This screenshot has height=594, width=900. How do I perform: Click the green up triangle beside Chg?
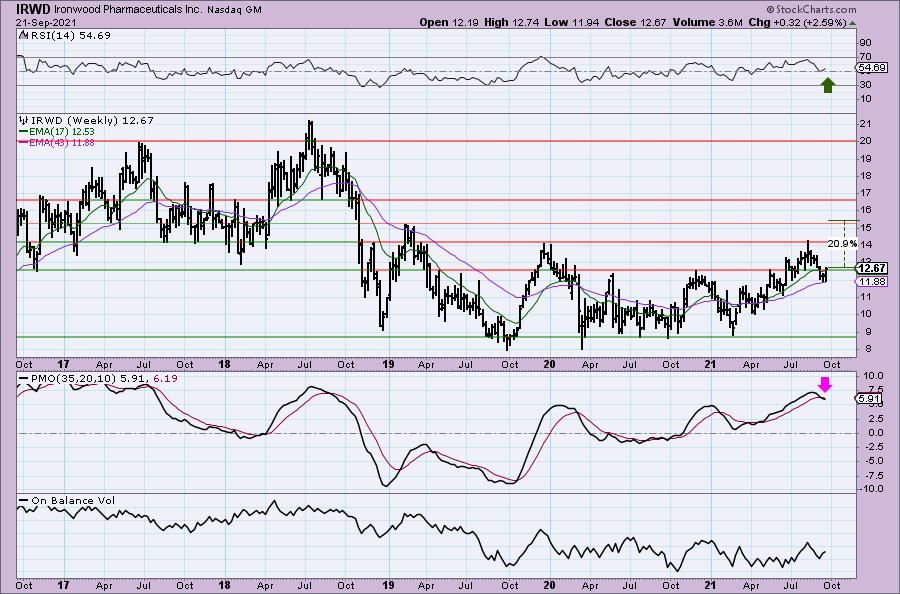852,24
